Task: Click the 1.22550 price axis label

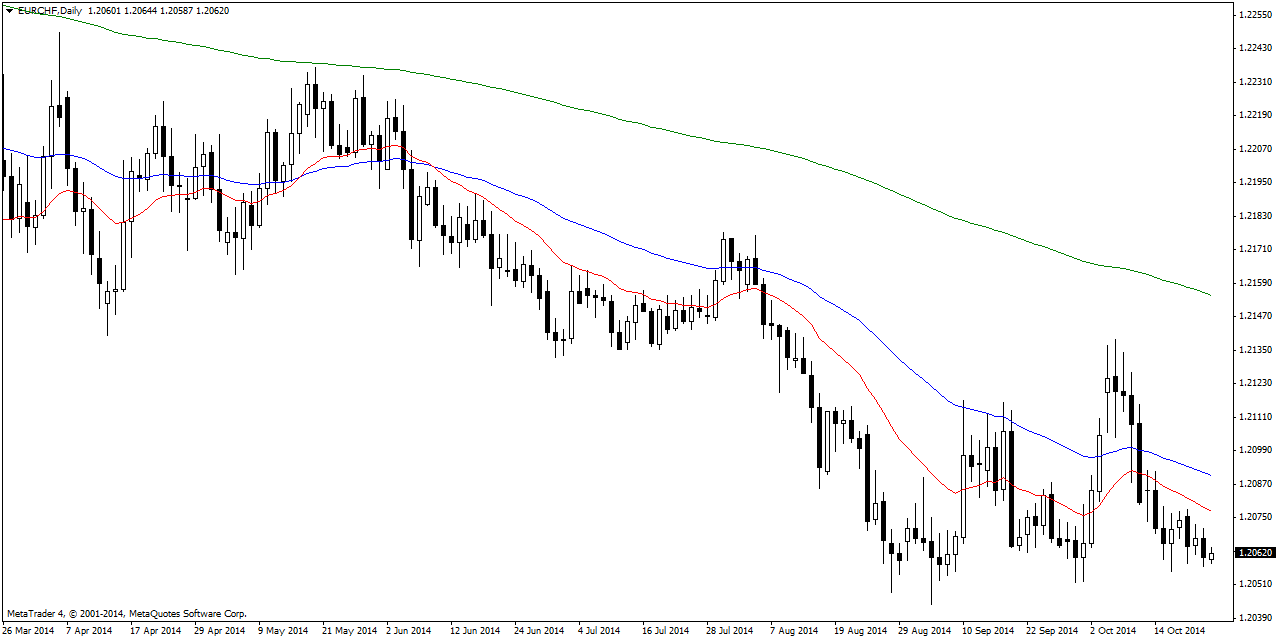Action: click(x=1255, y=15)
